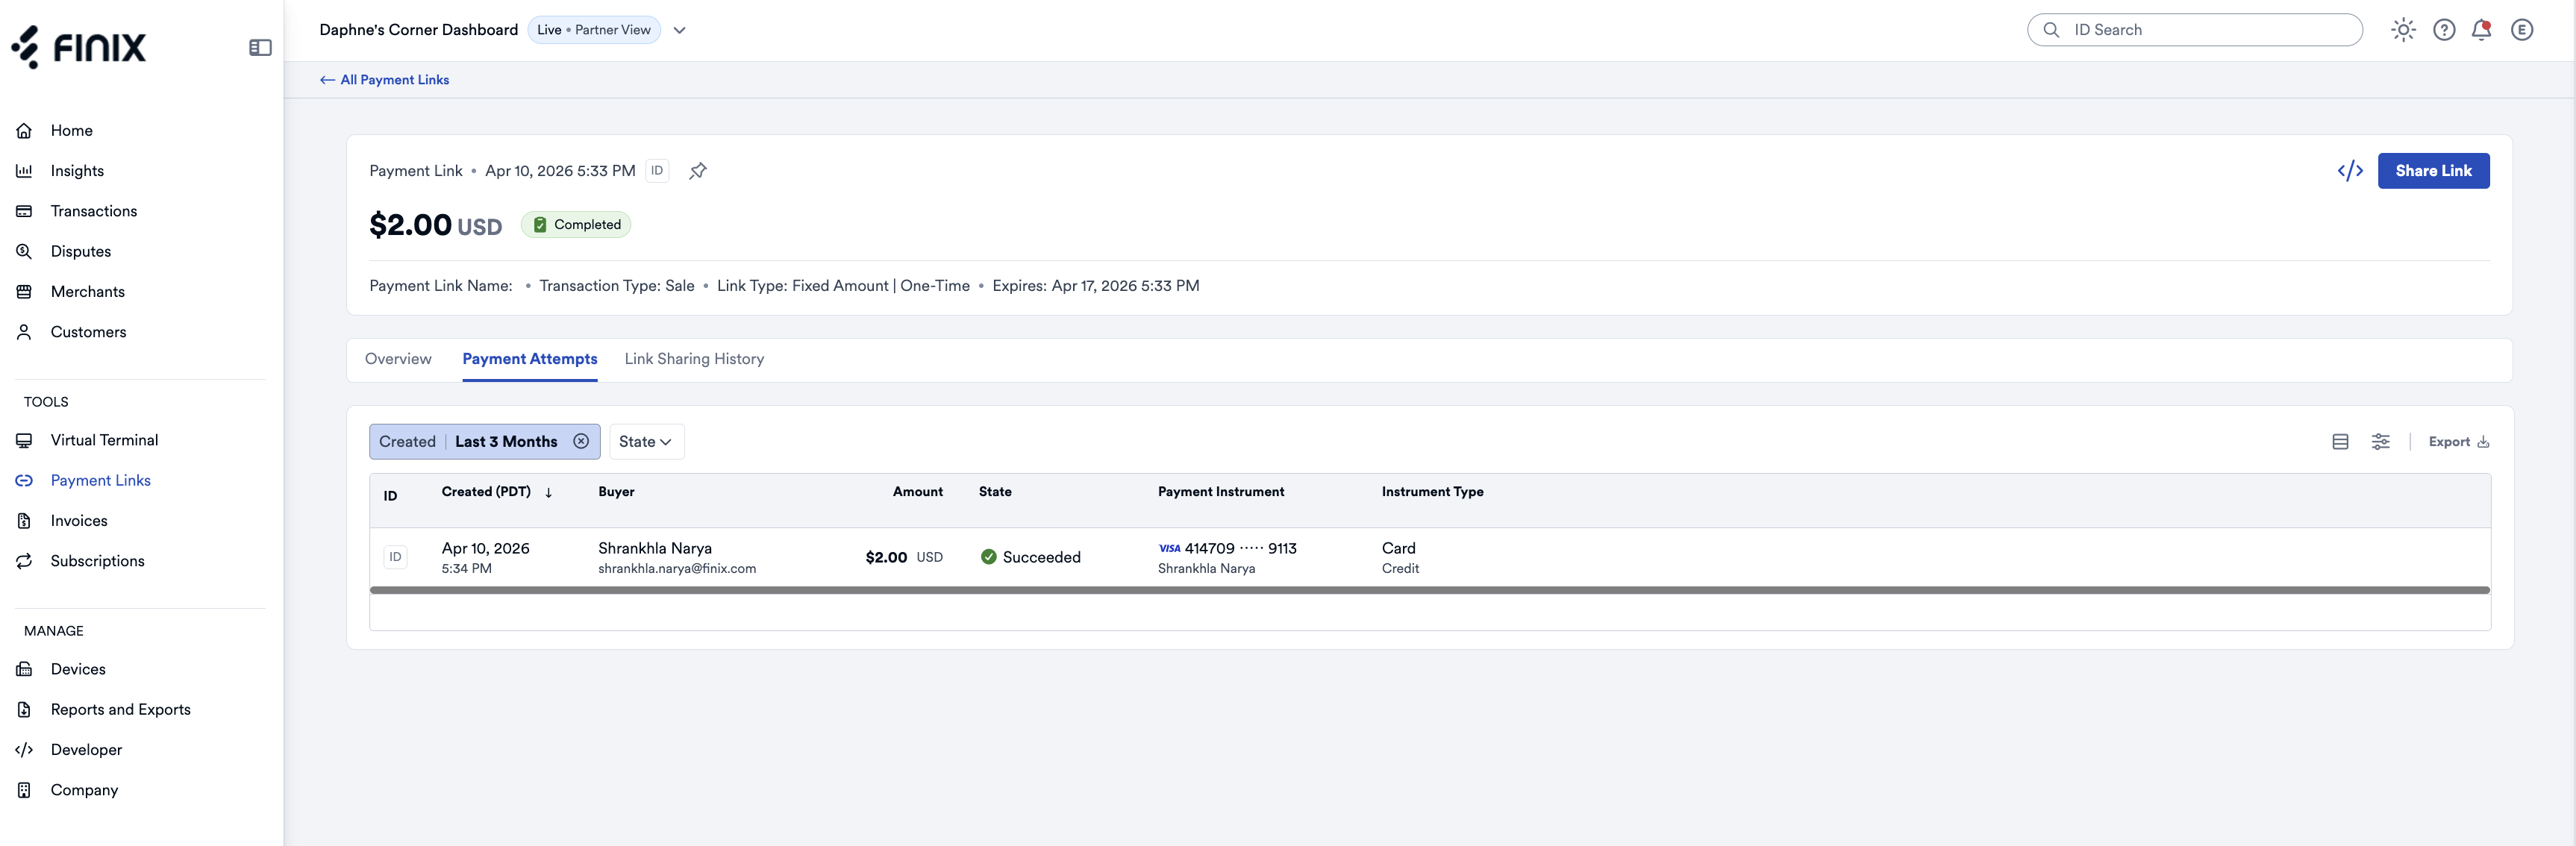The width and height of the screenshot is (2576, 846).
Task: Click the Company building icon
Action: click(24, 790)
